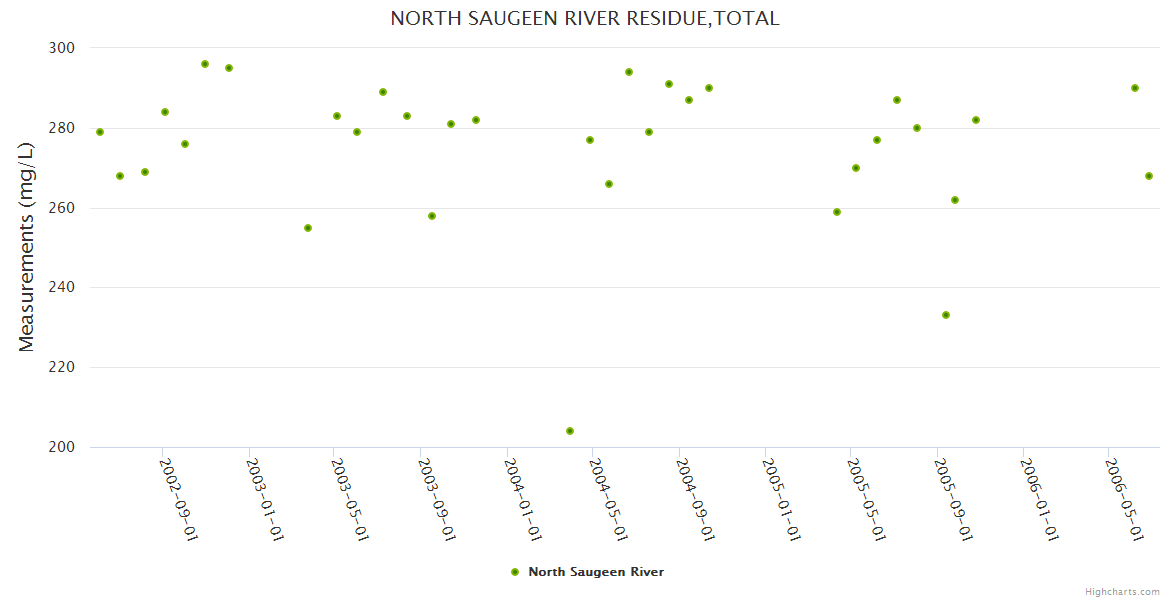Open the Highcharts.com credits link
The width and height of the screenshot is (1170, 600).
coord(1122,592)
